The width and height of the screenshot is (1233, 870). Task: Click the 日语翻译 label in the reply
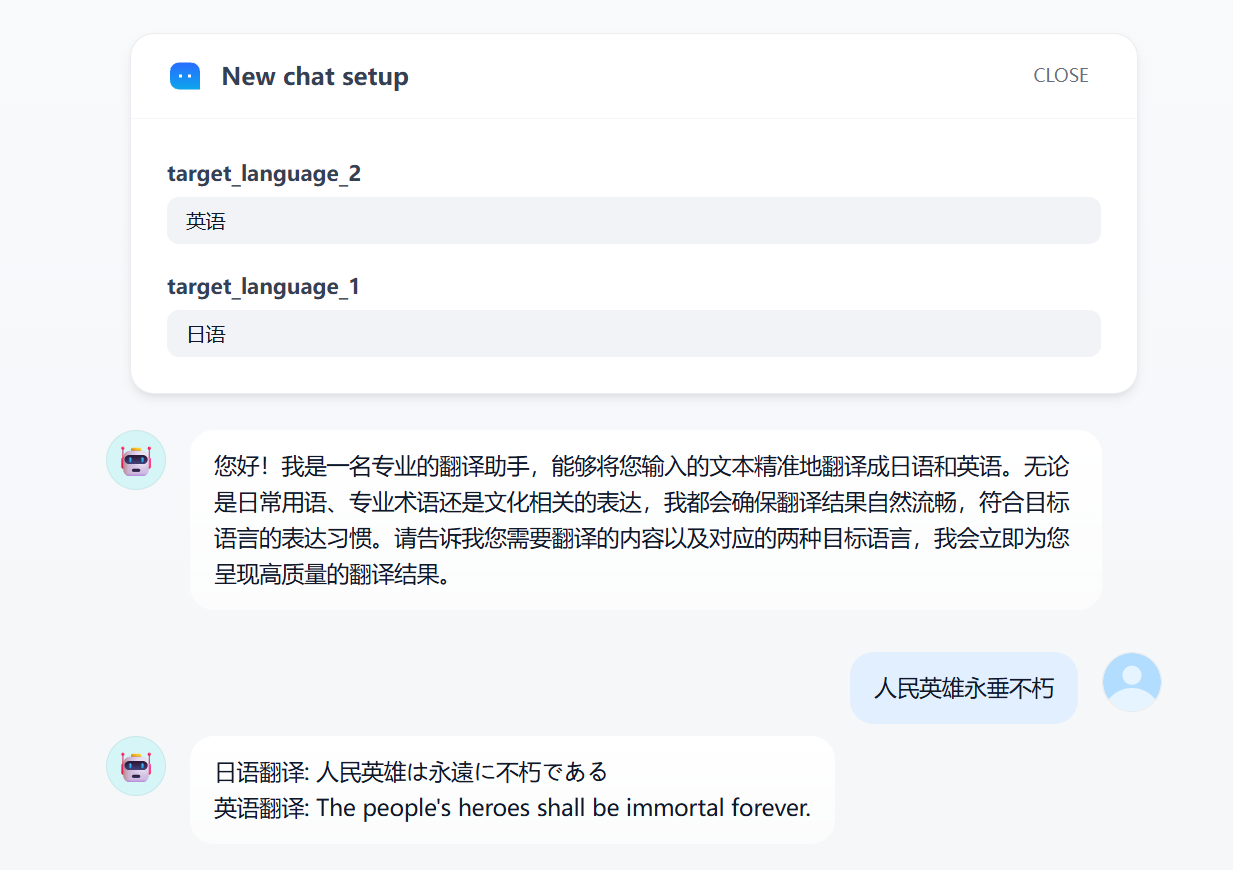pos(260,772)
